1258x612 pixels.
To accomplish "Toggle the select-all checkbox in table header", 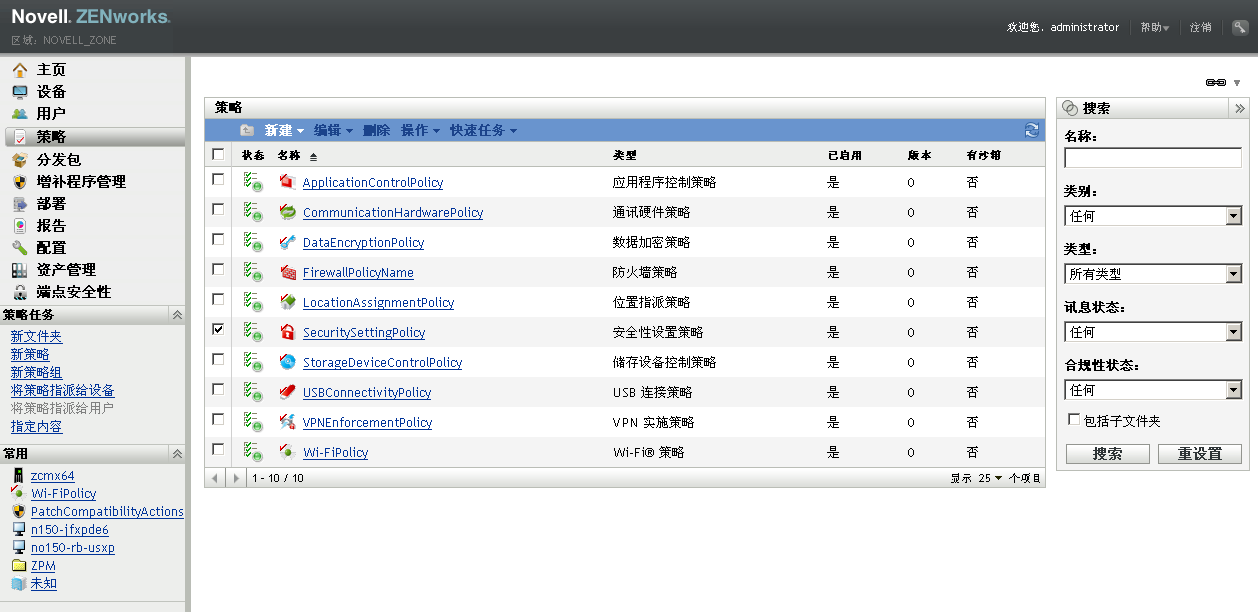I will (x=218, y=154).
